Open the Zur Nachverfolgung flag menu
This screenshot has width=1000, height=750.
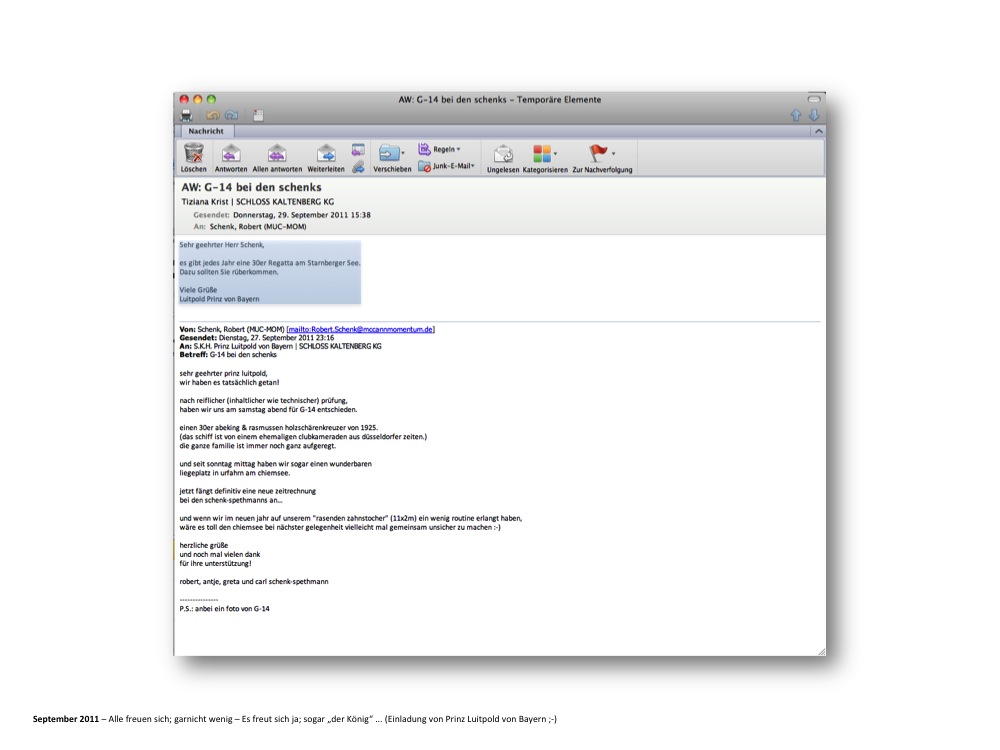(601, 153)
